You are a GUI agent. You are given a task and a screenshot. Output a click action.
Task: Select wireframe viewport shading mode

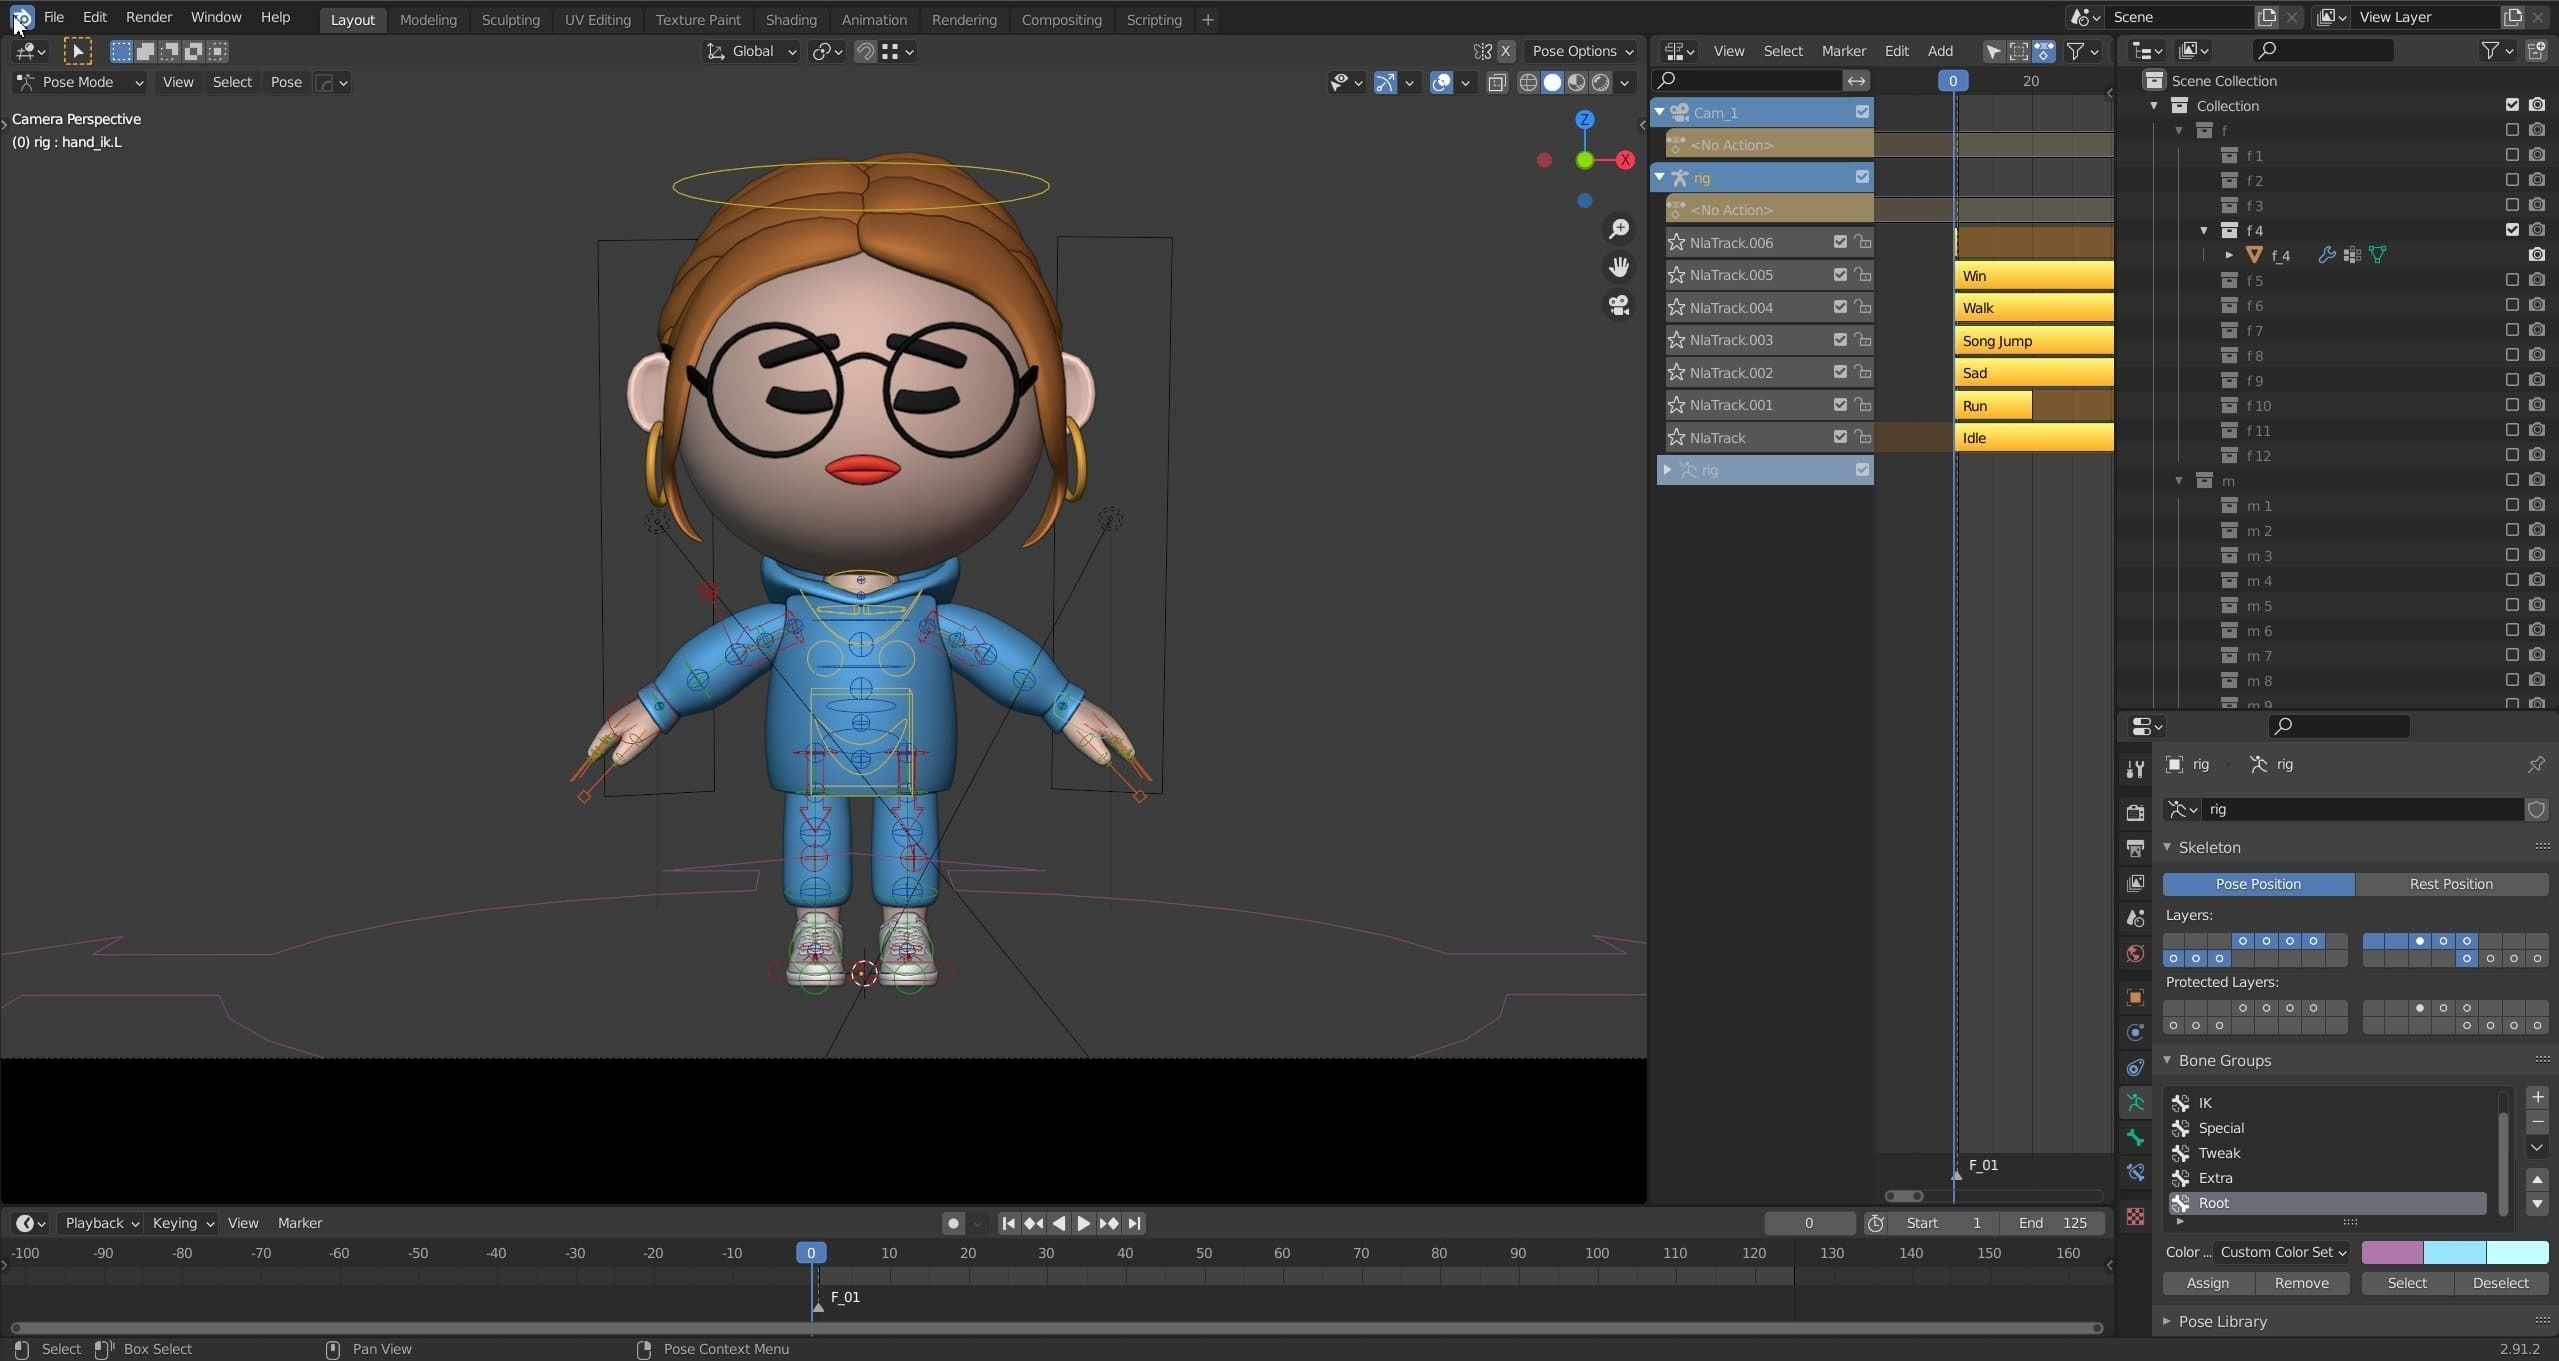(1528, 82)
